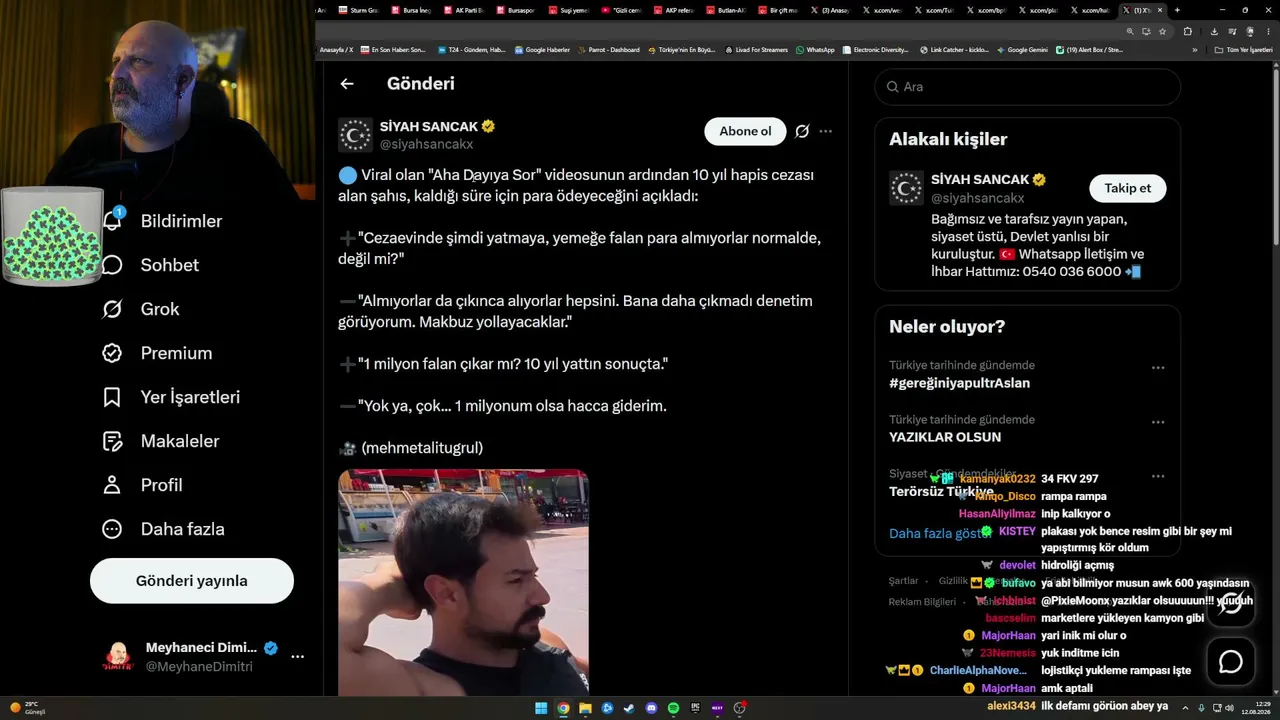Open Sohbet chat in the sidebar
Viewport: 1280px width, 720px height.
[151, 265]
